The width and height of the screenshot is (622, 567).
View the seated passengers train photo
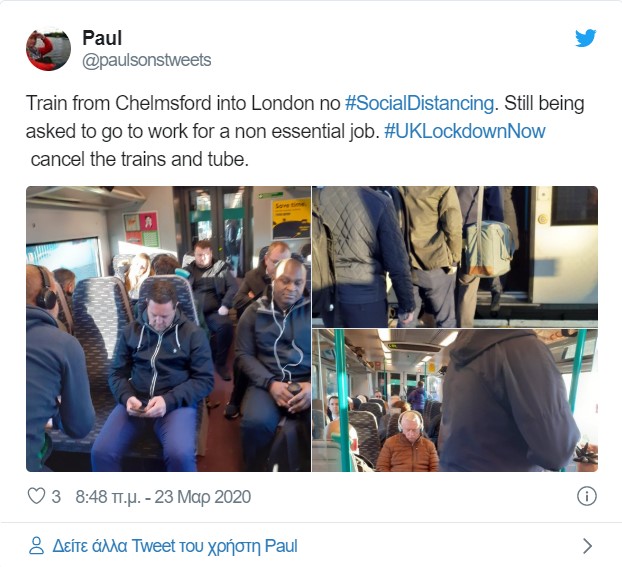169,329
